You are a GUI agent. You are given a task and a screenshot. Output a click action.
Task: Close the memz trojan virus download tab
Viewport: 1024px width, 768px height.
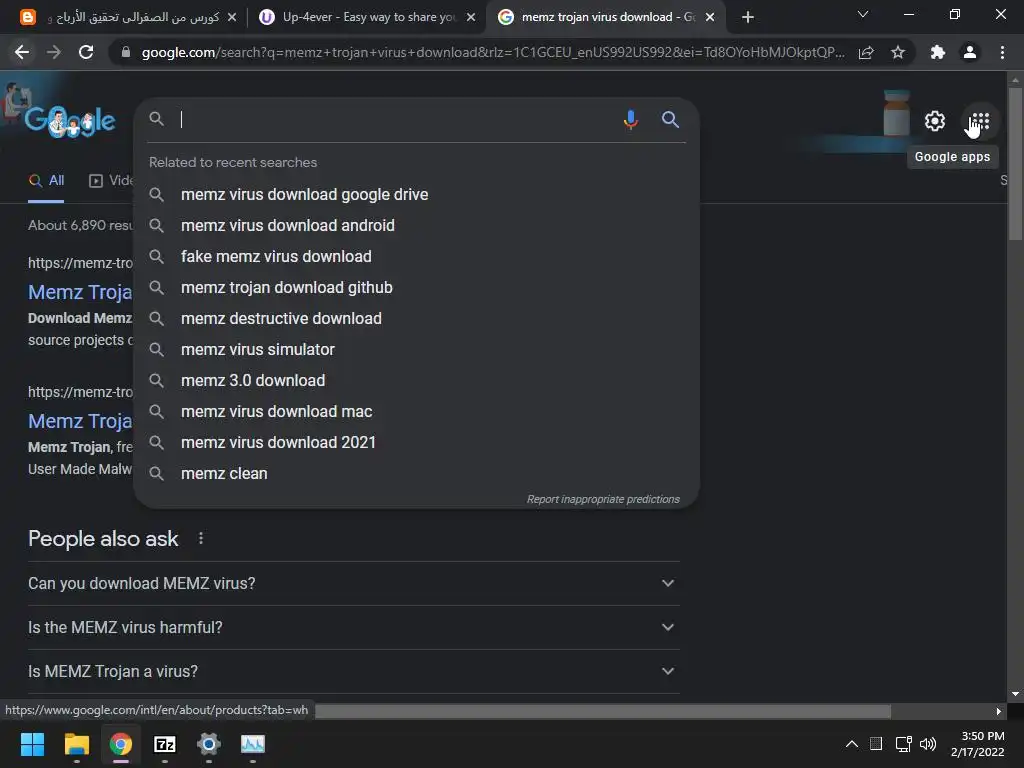click(710, 17)
